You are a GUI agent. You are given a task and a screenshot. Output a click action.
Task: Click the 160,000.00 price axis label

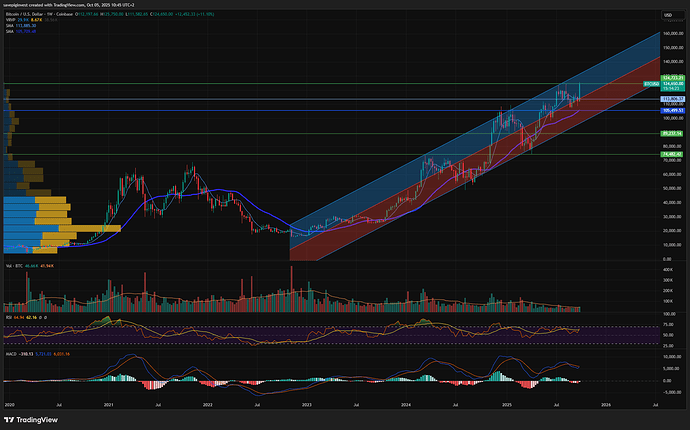click(x=670, y=33)
